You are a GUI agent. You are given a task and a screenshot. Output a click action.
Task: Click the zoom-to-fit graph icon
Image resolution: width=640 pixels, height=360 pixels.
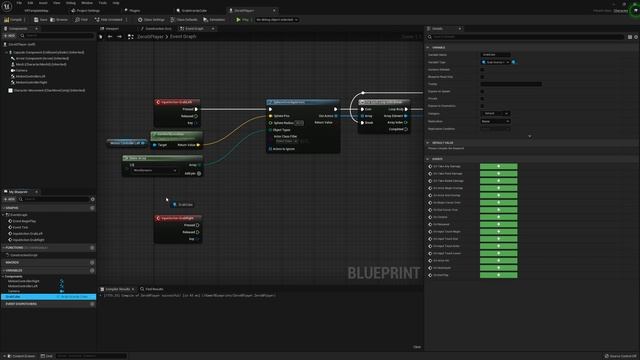pos(131,37)
